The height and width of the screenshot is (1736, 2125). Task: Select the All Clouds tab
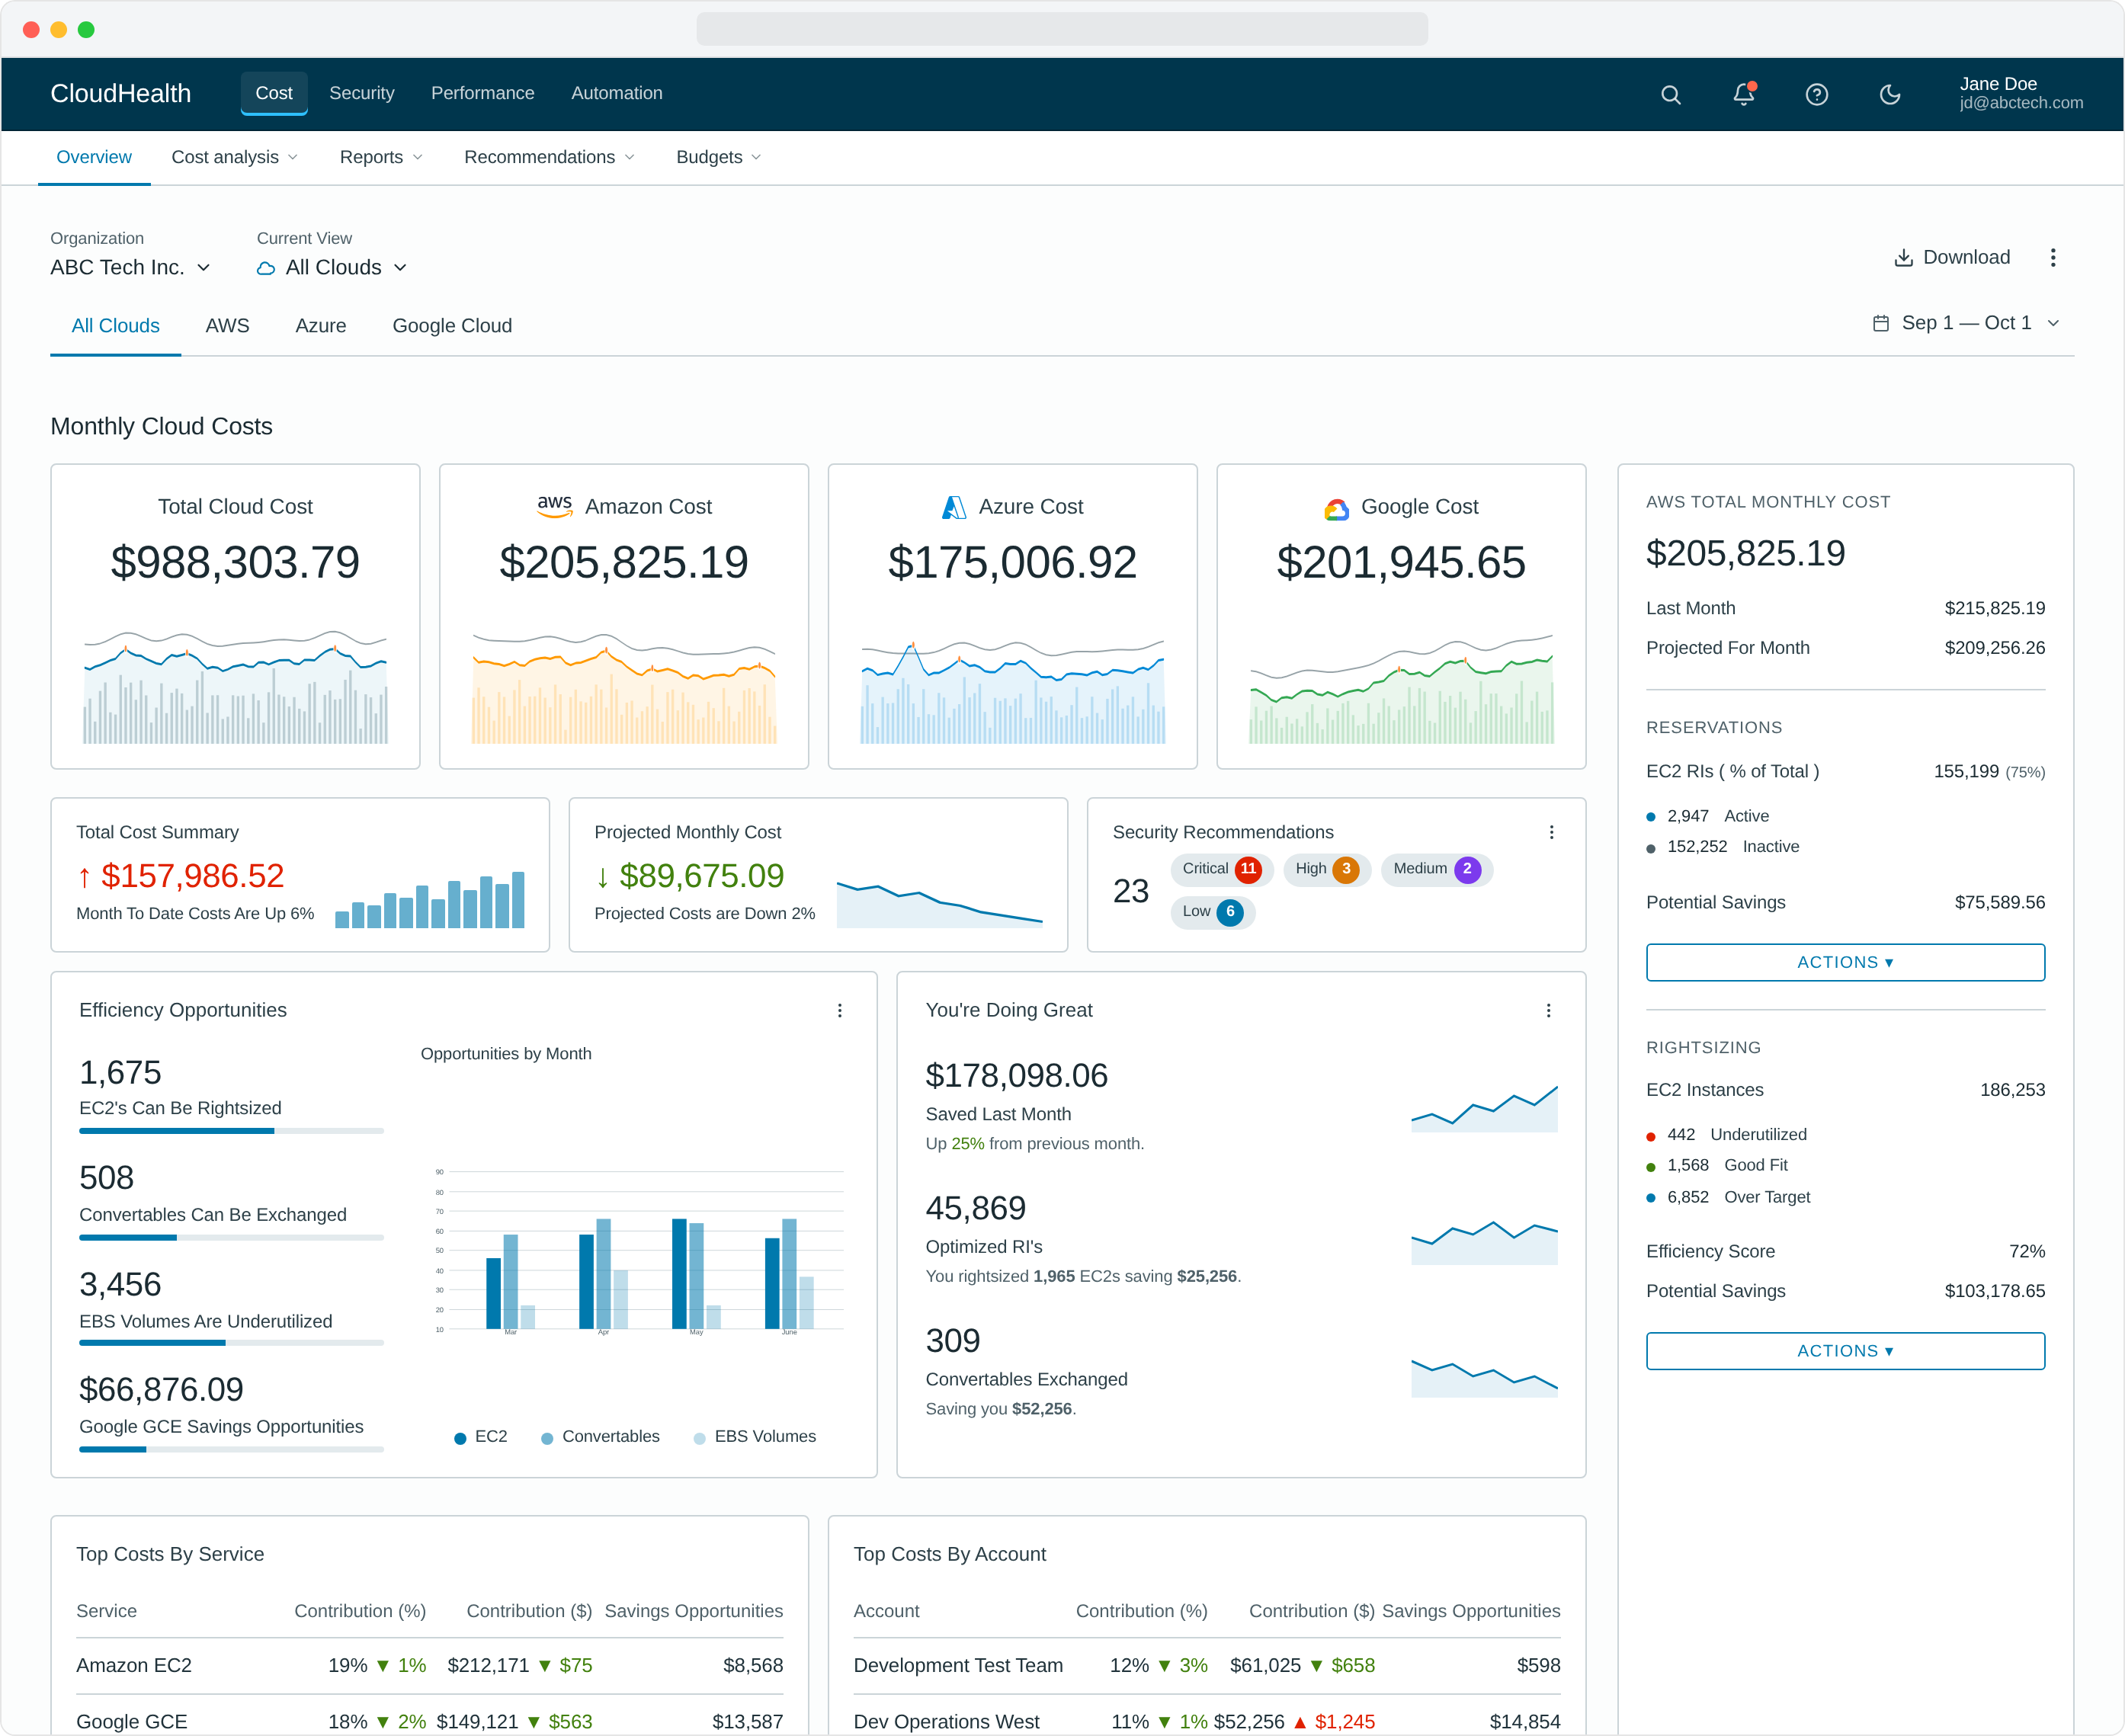tap(115, 326)
